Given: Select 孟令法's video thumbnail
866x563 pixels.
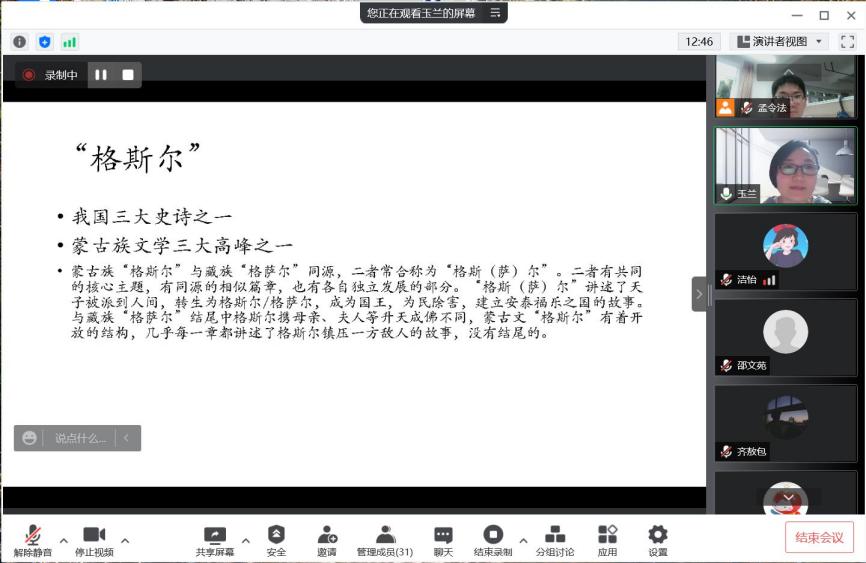Looking at the screenshot, I should pyautogui.click(x=785, y=86).
